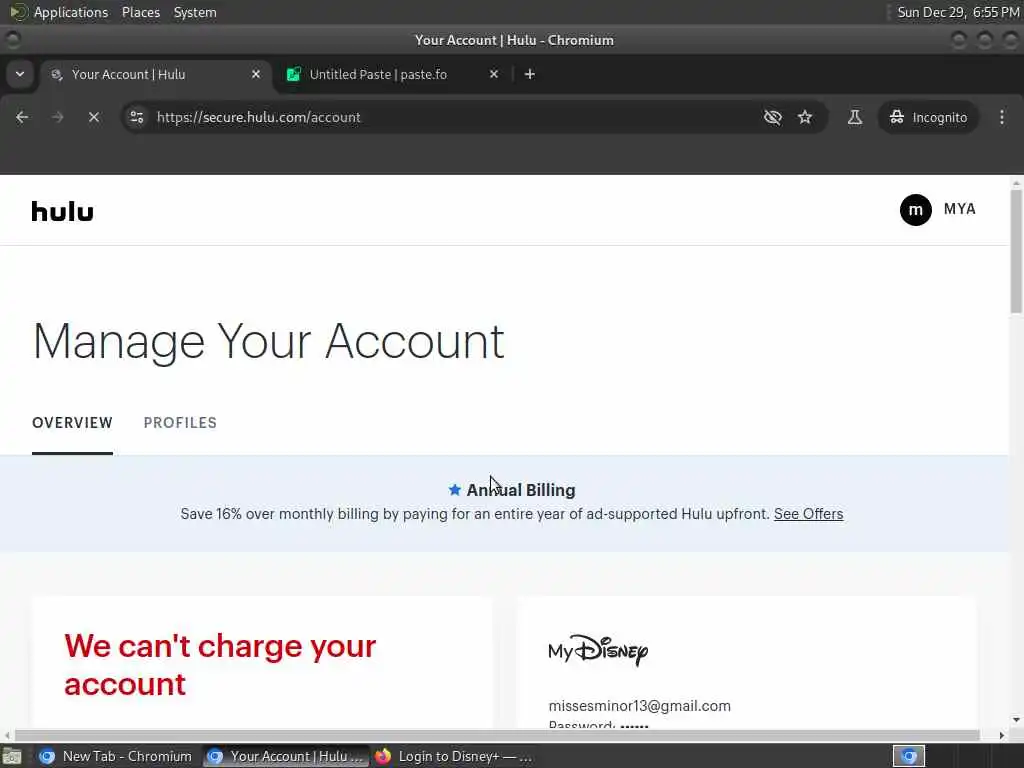This screenshot has height=768, width=1024.
Task: Switch to the Untitled Paste paste.fo tab
Action: [391, 74]
